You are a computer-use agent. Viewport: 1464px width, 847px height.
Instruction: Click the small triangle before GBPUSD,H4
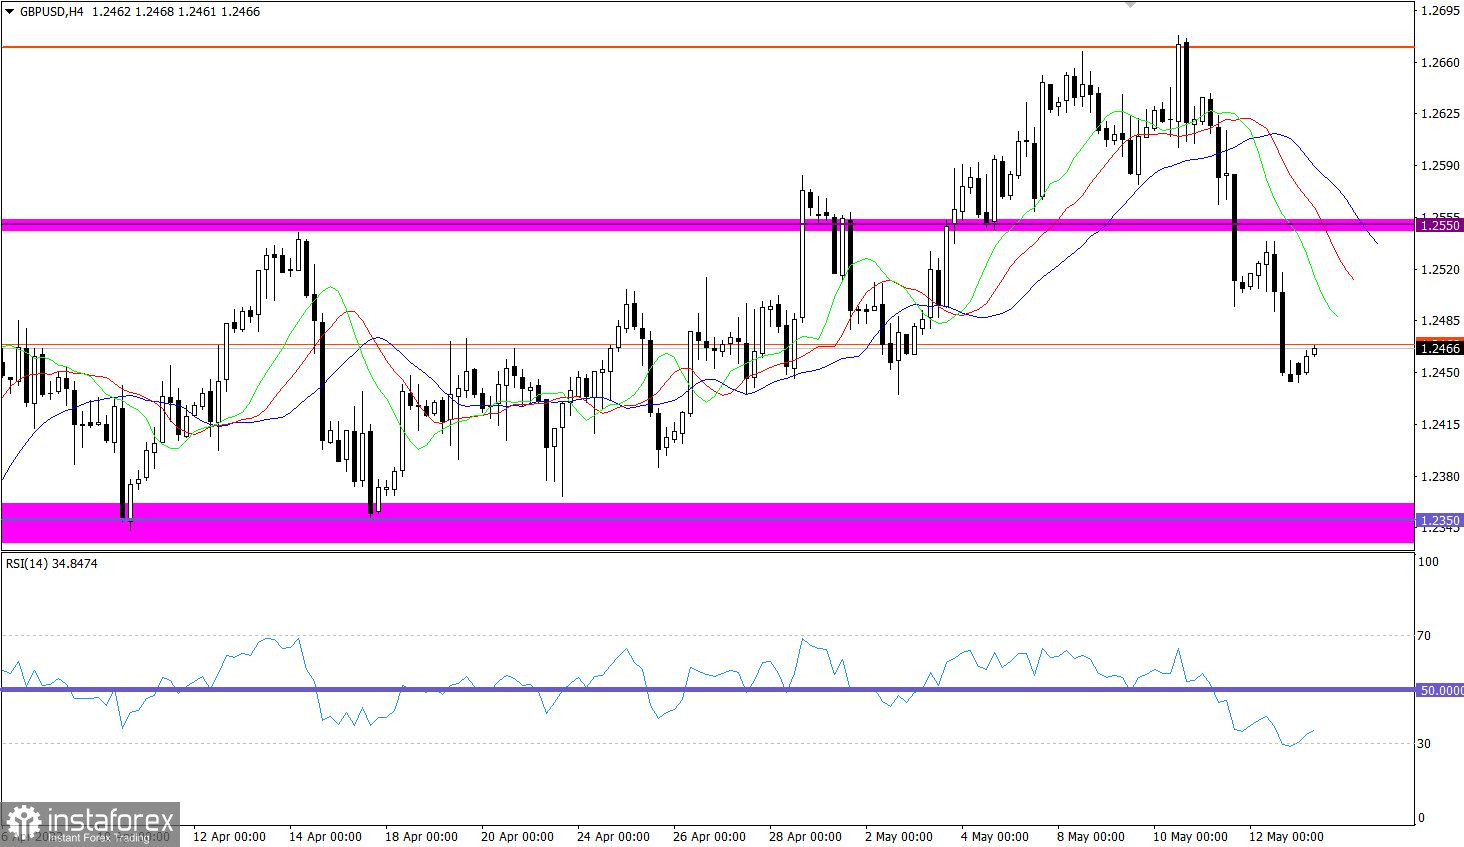click(x=10, y=12)
